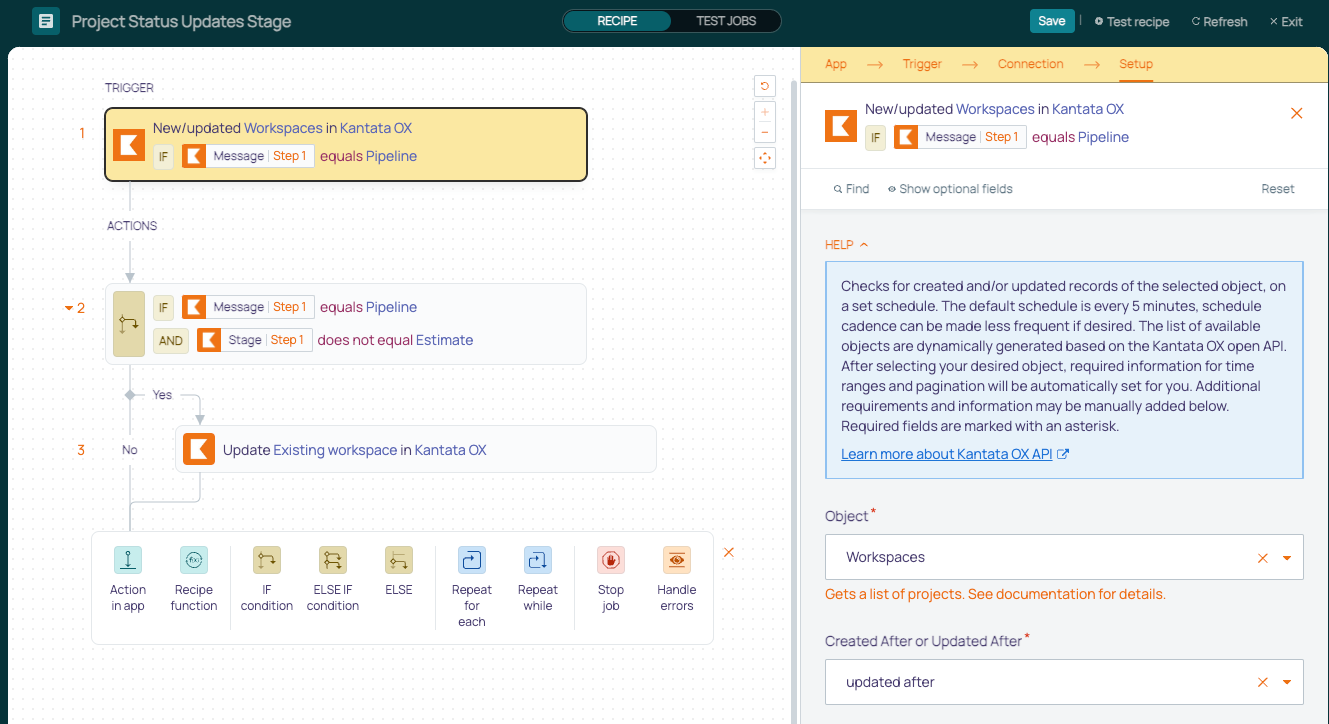Click the recipe document icon beside the title
This screenshot has height=724, width=1329.
tap(46, 21)
